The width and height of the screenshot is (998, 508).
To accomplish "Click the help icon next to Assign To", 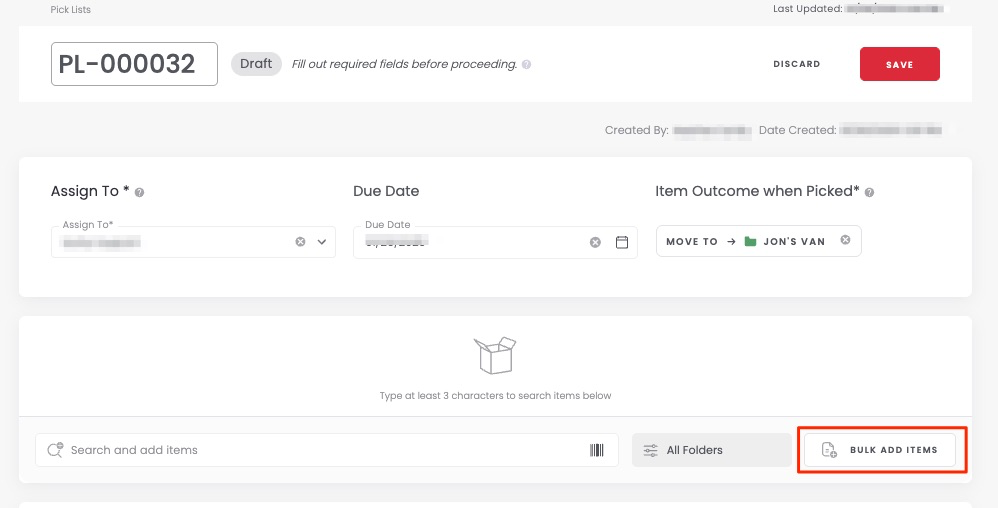I will pyautogui.click(x=140, y=192).
